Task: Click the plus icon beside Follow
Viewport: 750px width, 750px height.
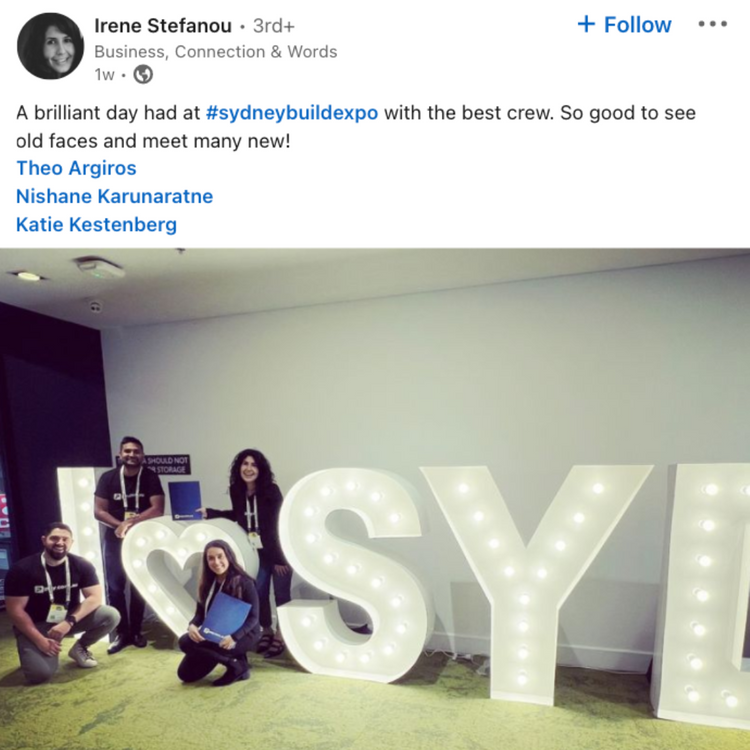Action: click(x=586, y=24)
